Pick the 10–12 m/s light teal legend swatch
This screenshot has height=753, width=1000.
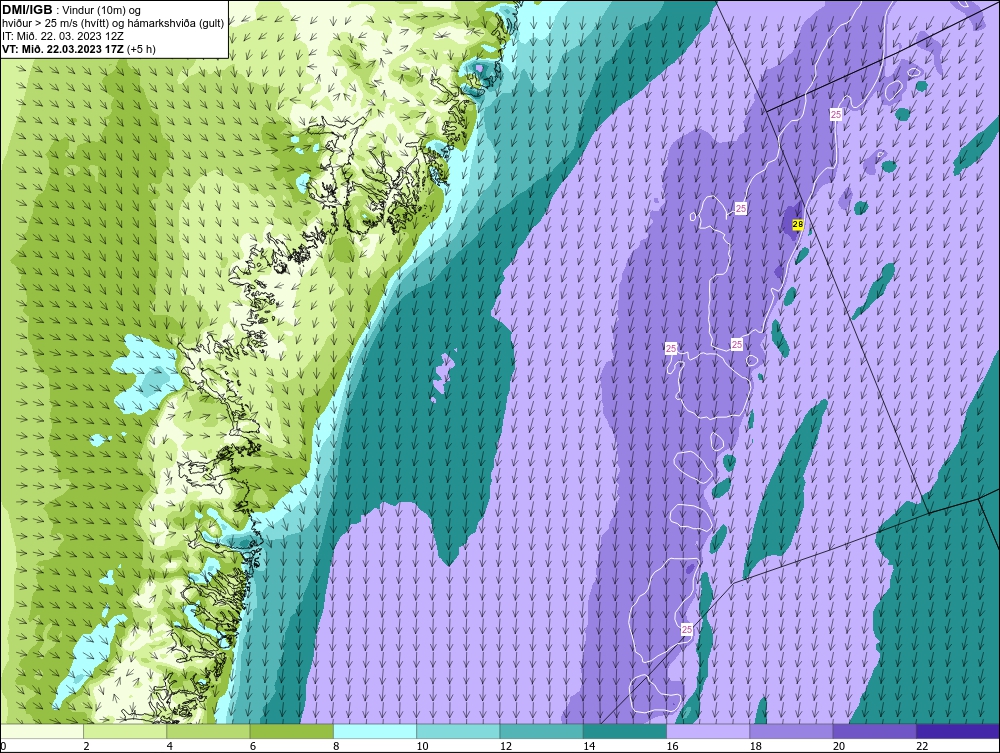pos(458,731)
